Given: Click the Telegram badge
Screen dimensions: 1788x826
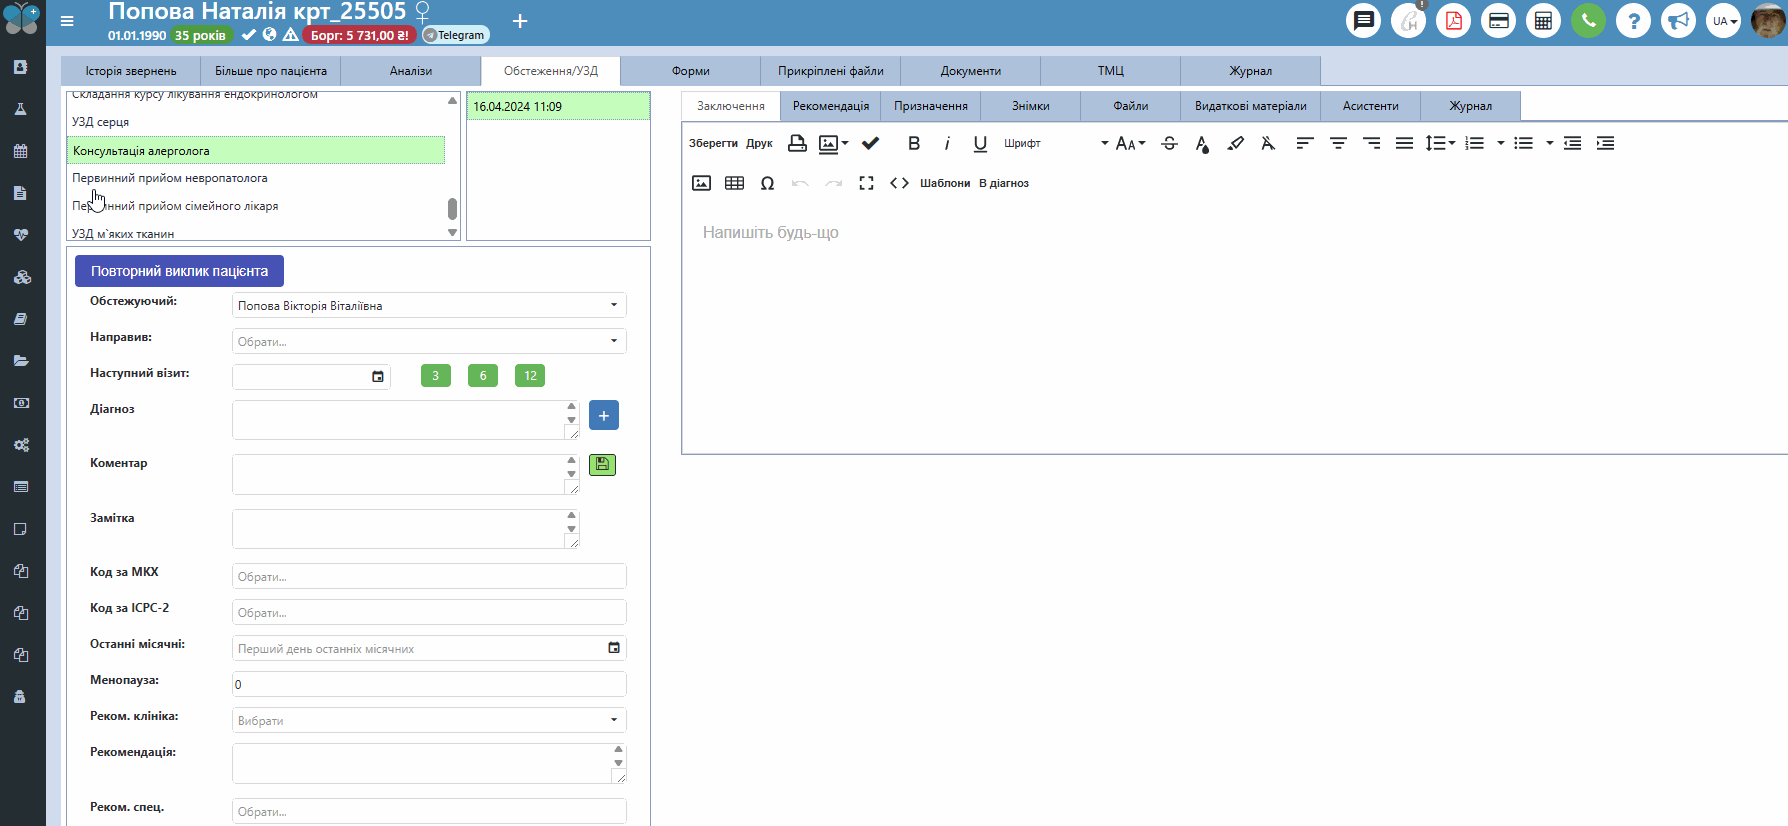Looking at the screenshot, I should click(x=455, y=35).
